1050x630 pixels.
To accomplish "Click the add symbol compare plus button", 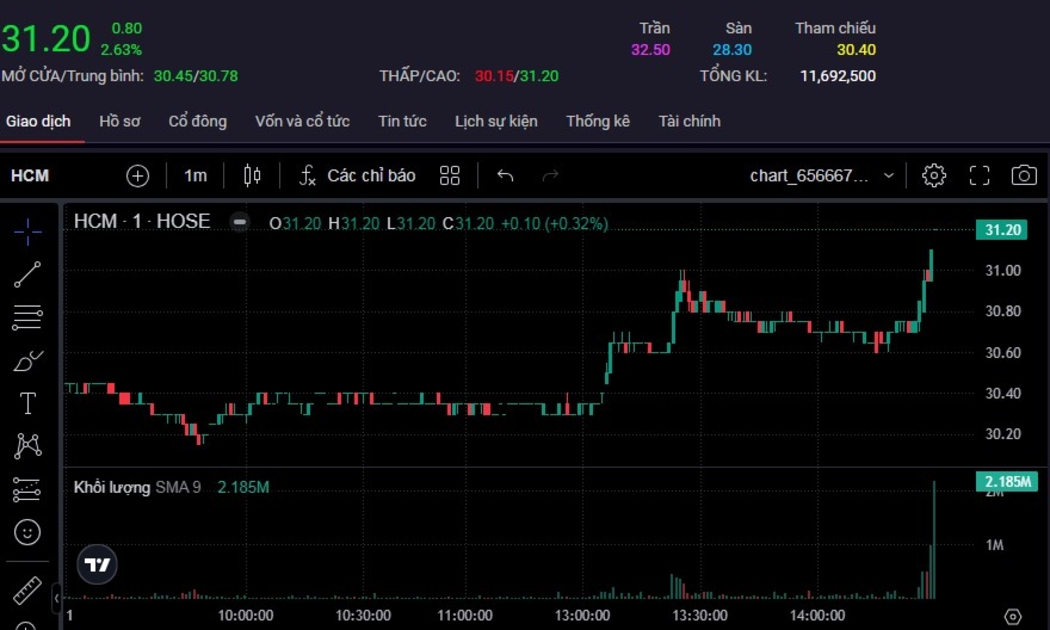I will 137,176.
